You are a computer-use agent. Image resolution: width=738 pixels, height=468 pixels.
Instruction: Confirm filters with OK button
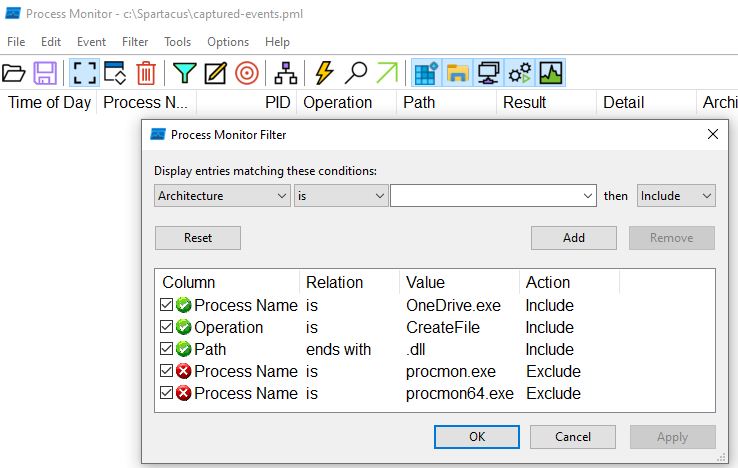477,437
